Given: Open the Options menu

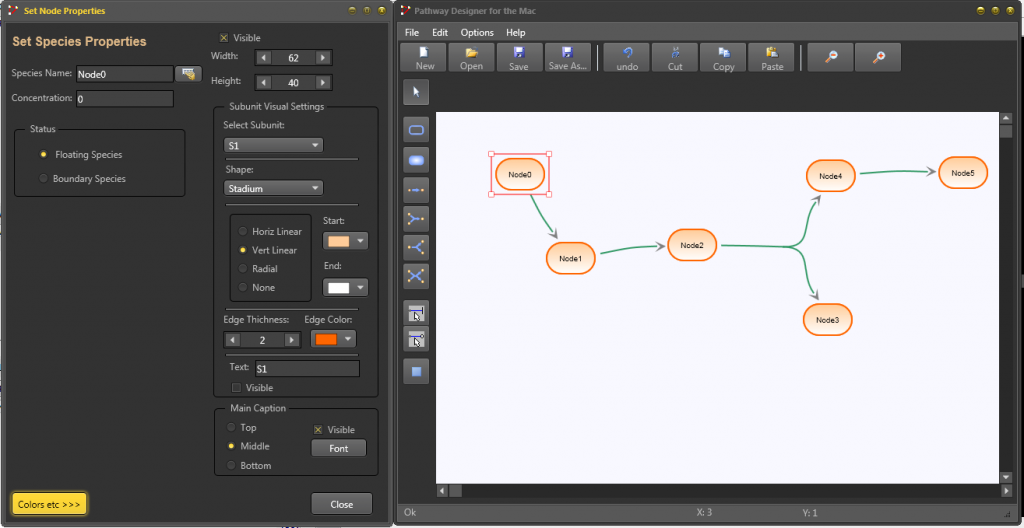Looking at the screenshot, I should [477, 33].
